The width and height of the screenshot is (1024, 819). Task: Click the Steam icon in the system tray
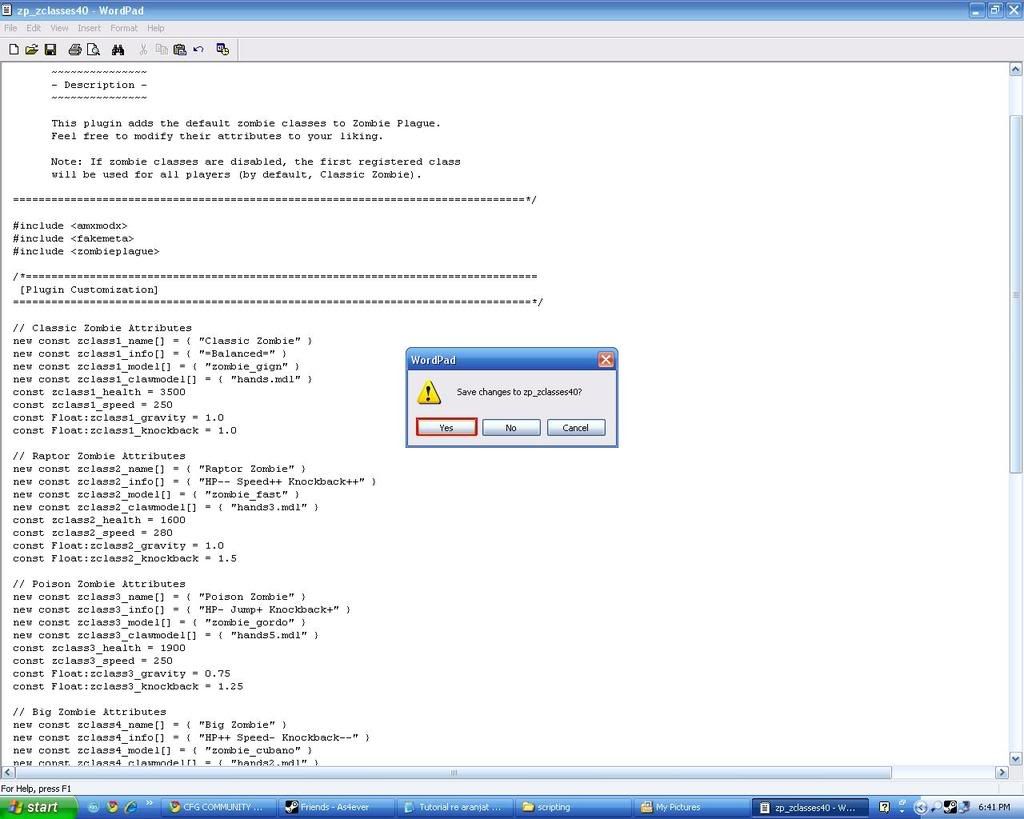[x=950, y=807]
